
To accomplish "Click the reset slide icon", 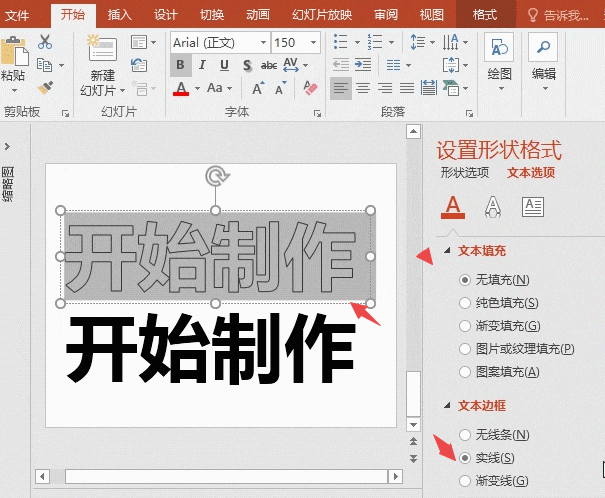I will click(x=139, y=65).
